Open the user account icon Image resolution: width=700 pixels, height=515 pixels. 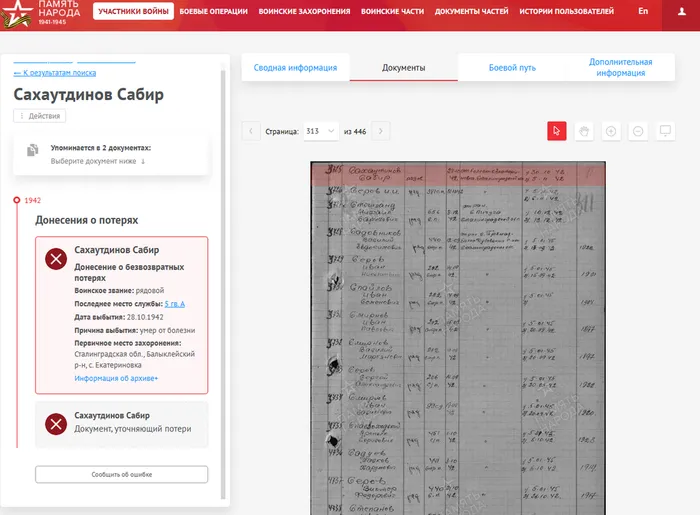click(682, 11)
